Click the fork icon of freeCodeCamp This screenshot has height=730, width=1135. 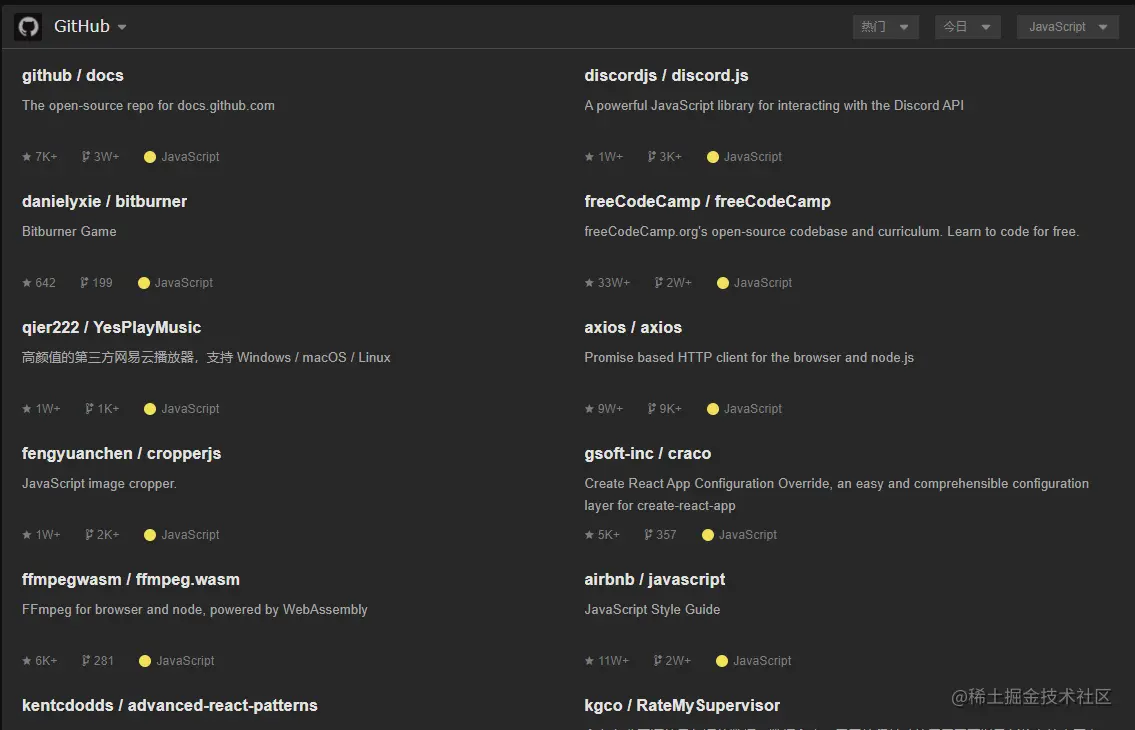pyautogui.click(x=659, y=282)
